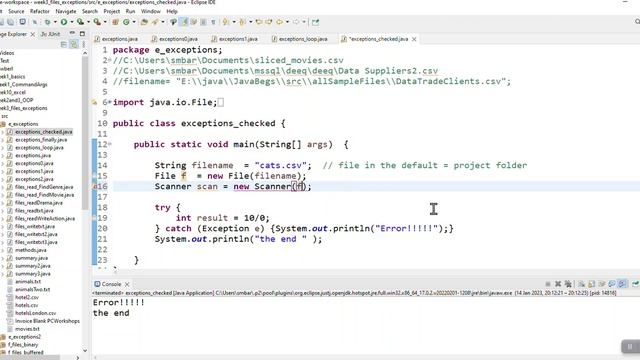
Task: Expand the folded imports on line 6
Action: pos(110,102)
